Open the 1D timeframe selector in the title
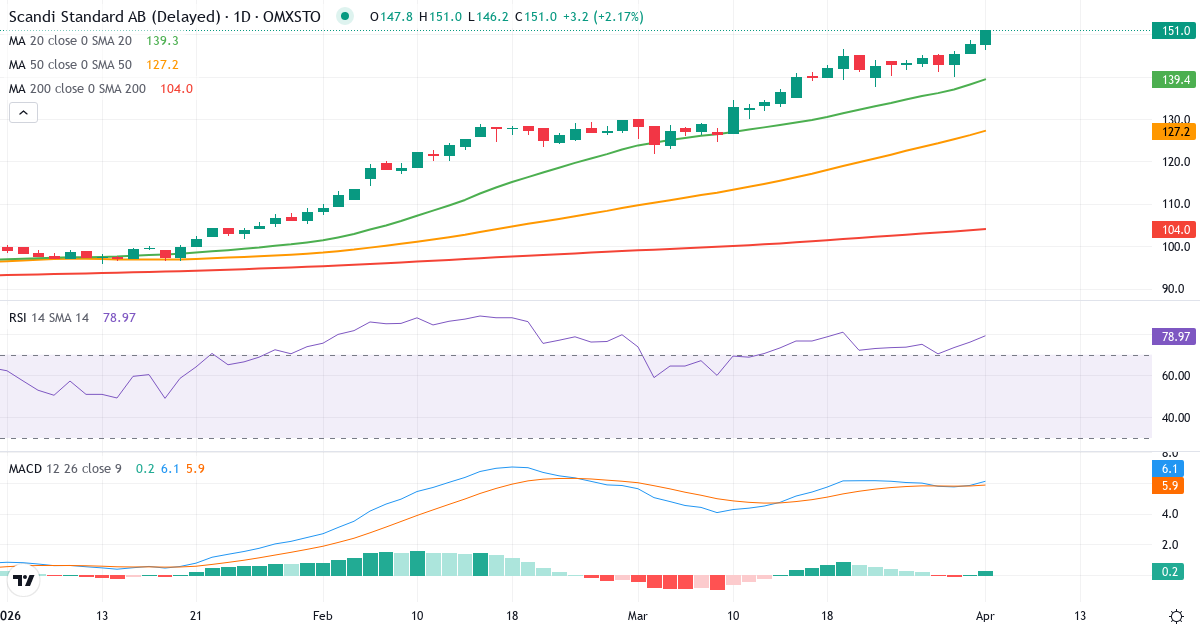 (x=241, y=17)
